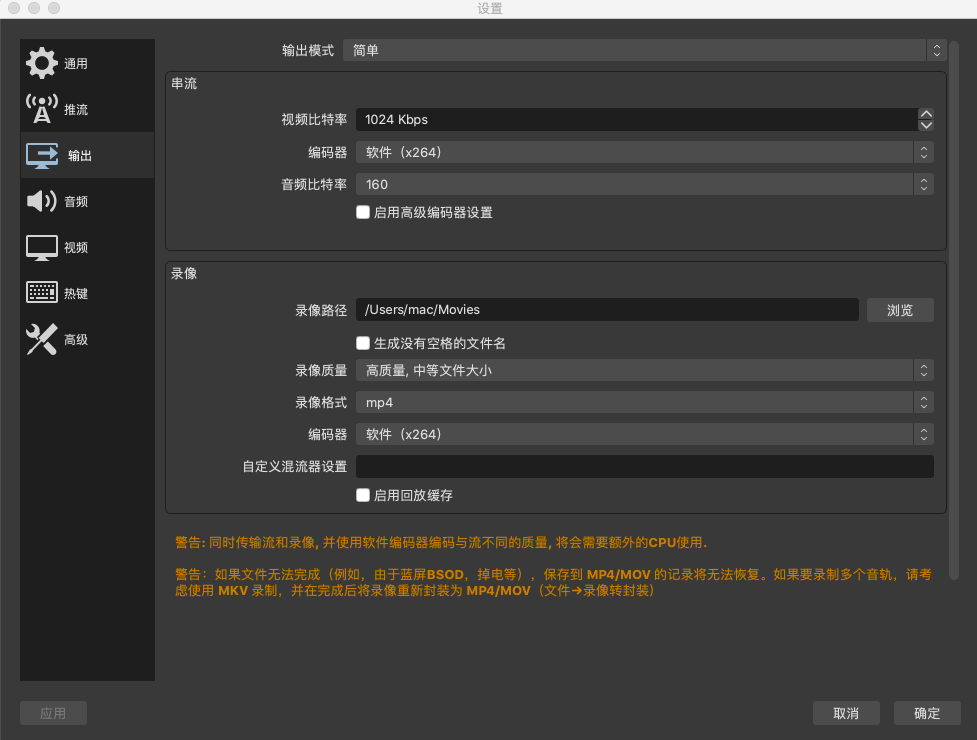Image resolution: width=977 pixels, height=740 pixels.
Task: Open Stream settings via antenna icon
Action: tap(42, 109)
